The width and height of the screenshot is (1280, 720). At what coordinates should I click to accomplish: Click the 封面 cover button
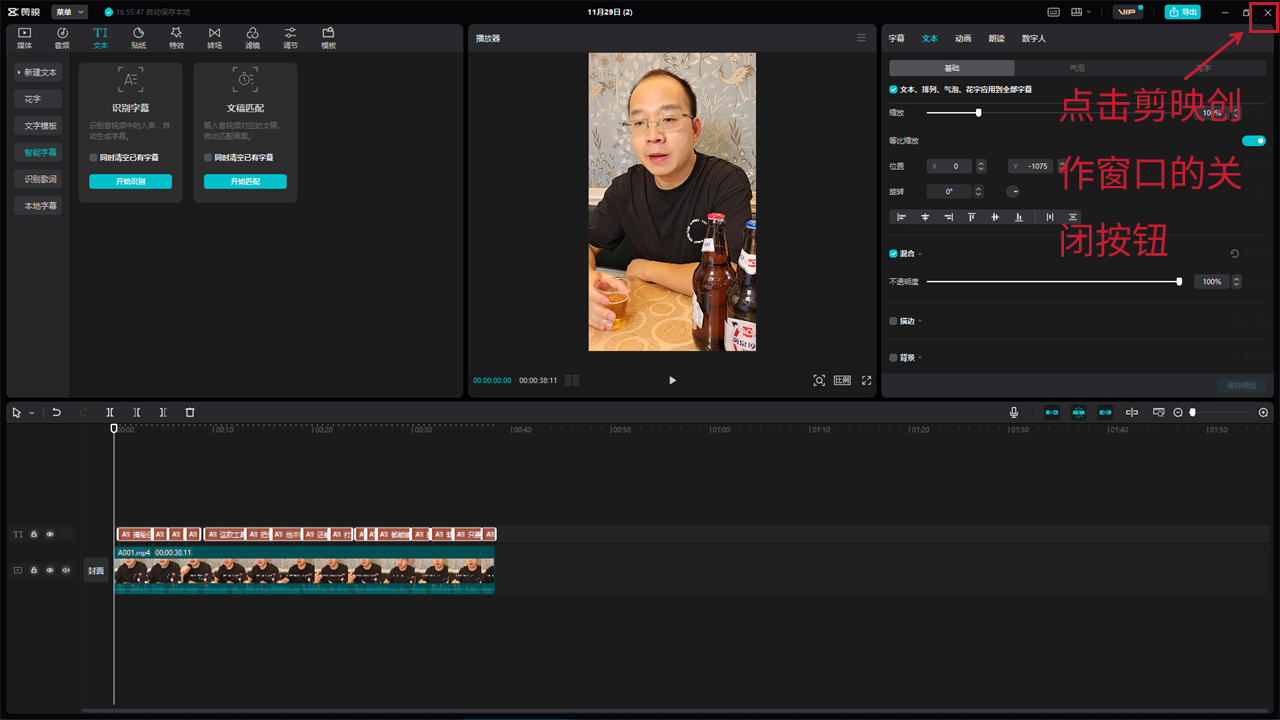click(96, 570)
